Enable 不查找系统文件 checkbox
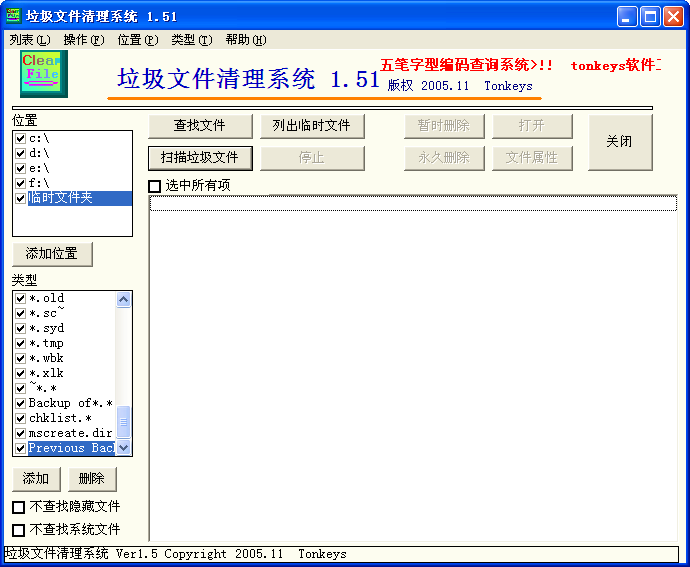Viewport: 690px width, 567px height. click(x=19, y=529)
